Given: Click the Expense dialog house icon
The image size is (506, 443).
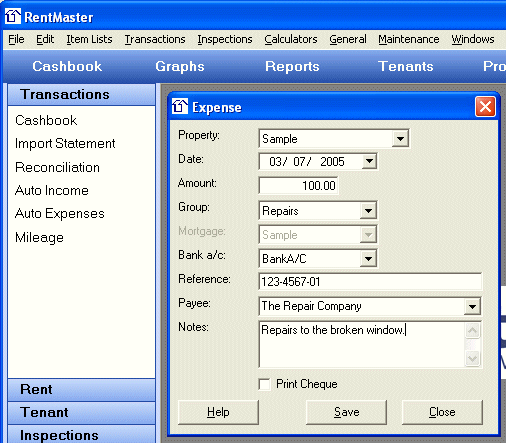Looking at the screenshot, I should pos(180,106).
